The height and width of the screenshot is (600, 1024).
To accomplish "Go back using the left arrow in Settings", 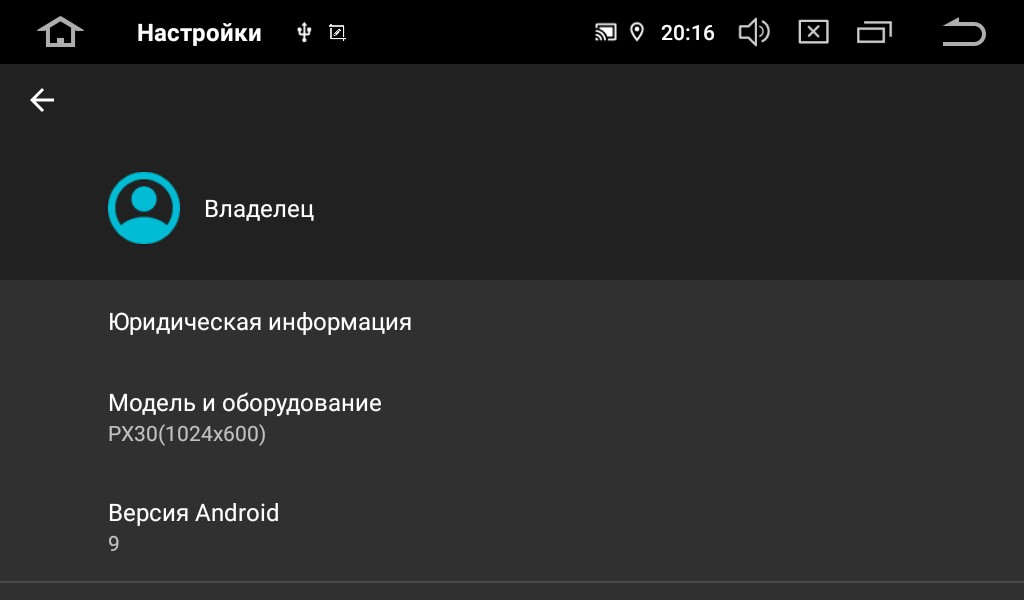I will [x=42, y=100].
